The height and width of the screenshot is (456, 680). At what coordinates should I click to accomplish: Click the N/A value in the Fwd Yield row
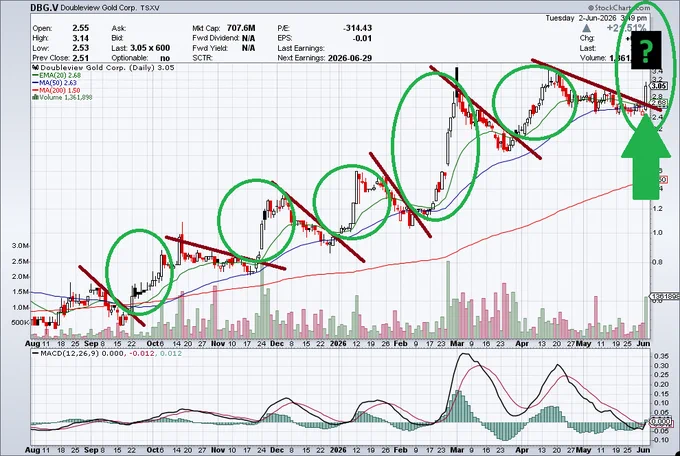pyautogui.click(x=248, y=48)
